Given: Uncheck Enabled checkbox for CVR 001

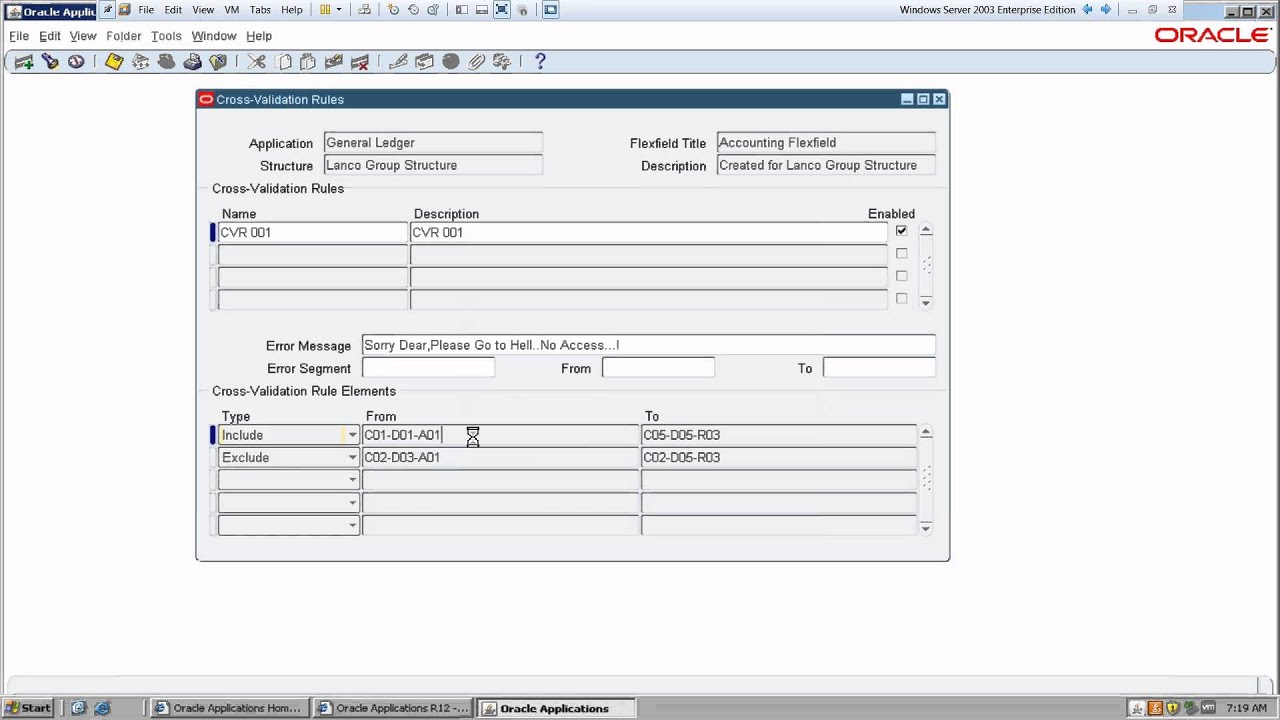Looking at the screenshot, I should click(901, 231).
